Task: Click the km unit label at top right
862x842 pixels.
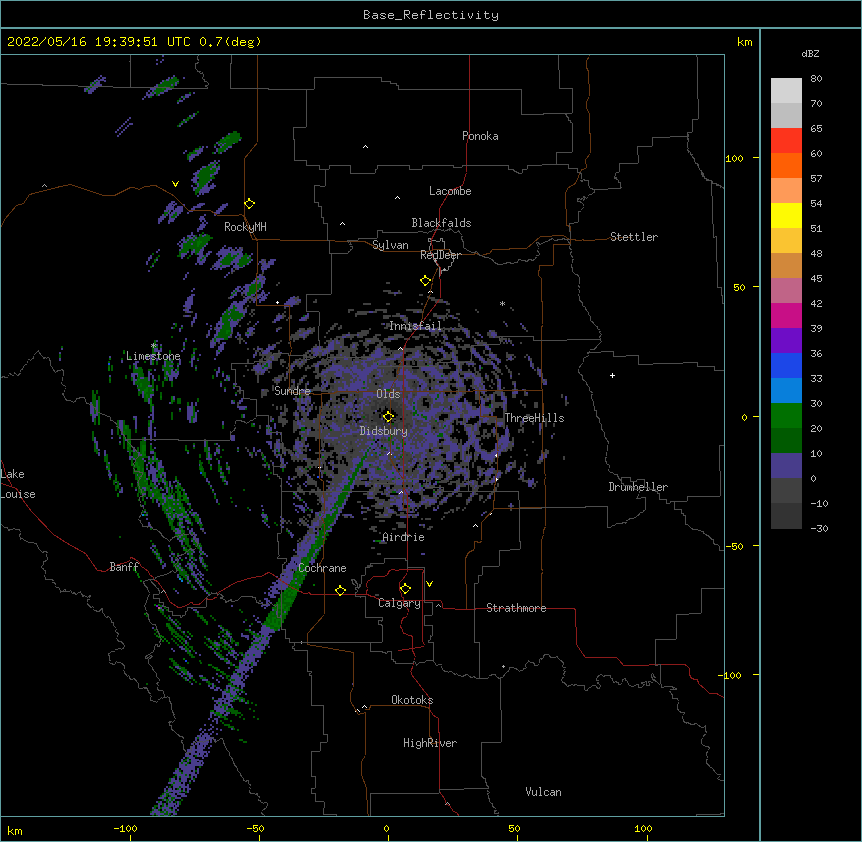Action: [744, 42]
